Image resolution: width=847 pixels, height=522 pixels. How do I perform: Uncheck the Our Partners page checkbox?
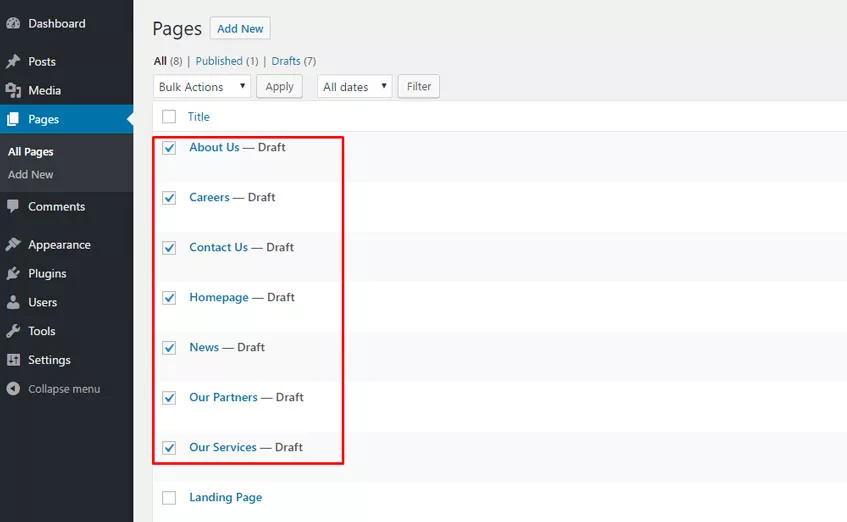click(169, 398)
